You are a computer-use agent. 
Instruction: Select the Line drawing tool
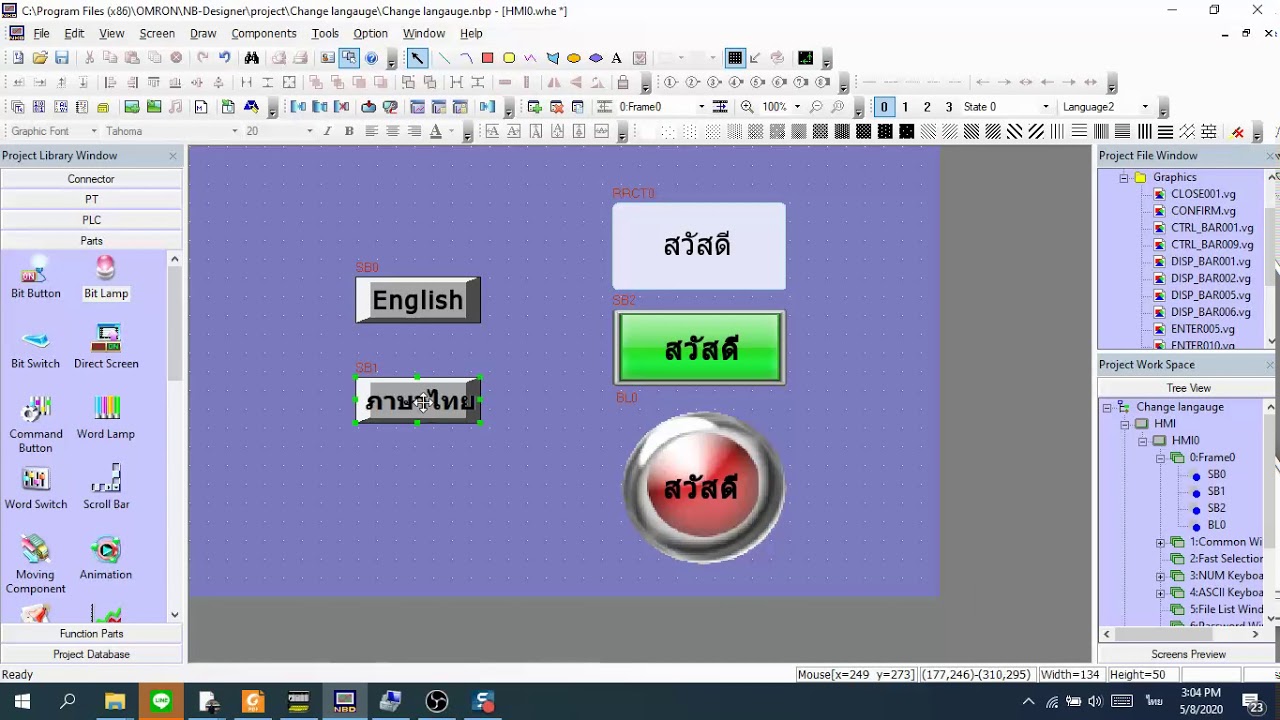(x=444, y=58)
